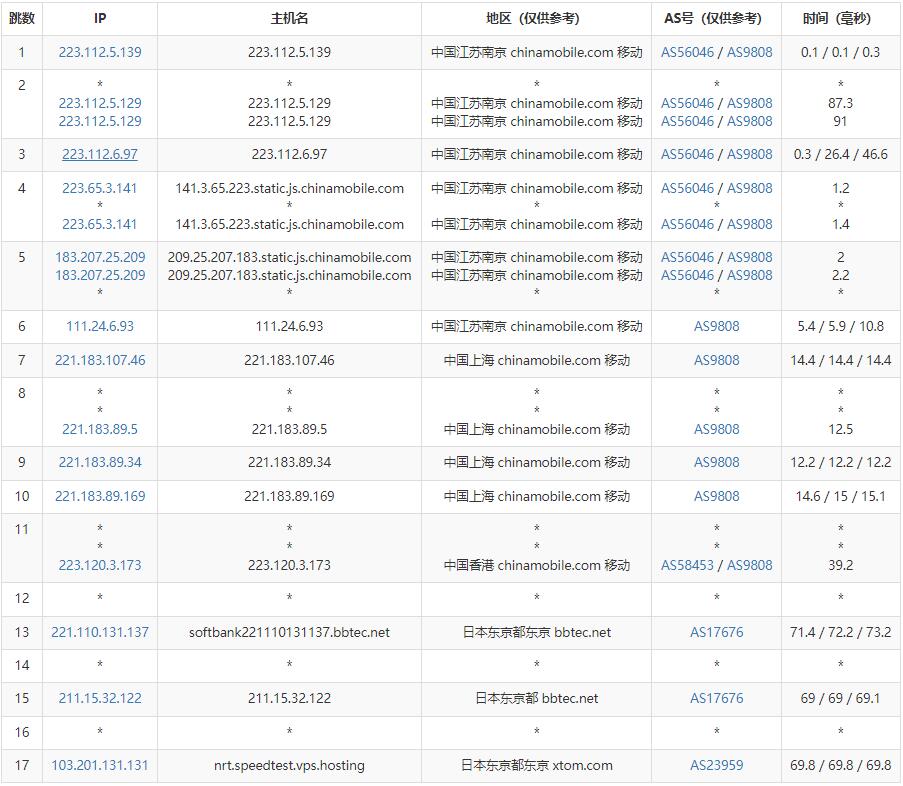This screenshot has height=786, width=903.
Task: Click AS56046 link in hop 1 row
Action: point(687,52)
